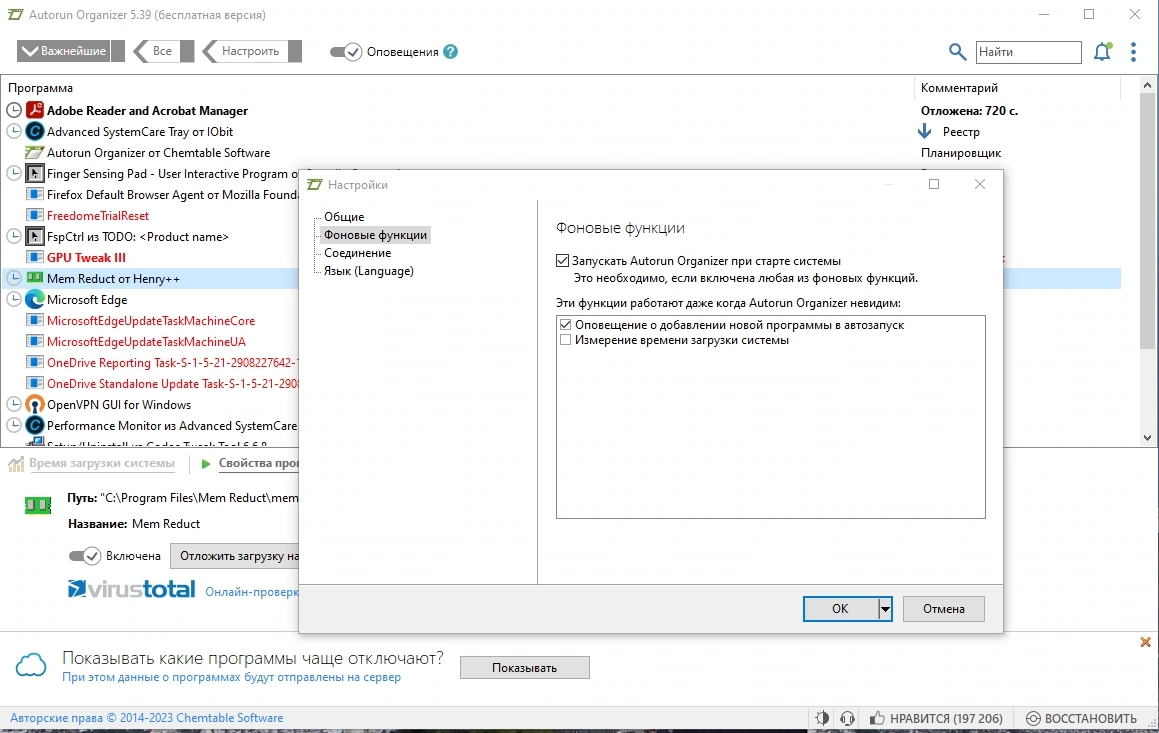
Task: Click the main list scrollbar up arrow
Action: [x=1147, y=86]
